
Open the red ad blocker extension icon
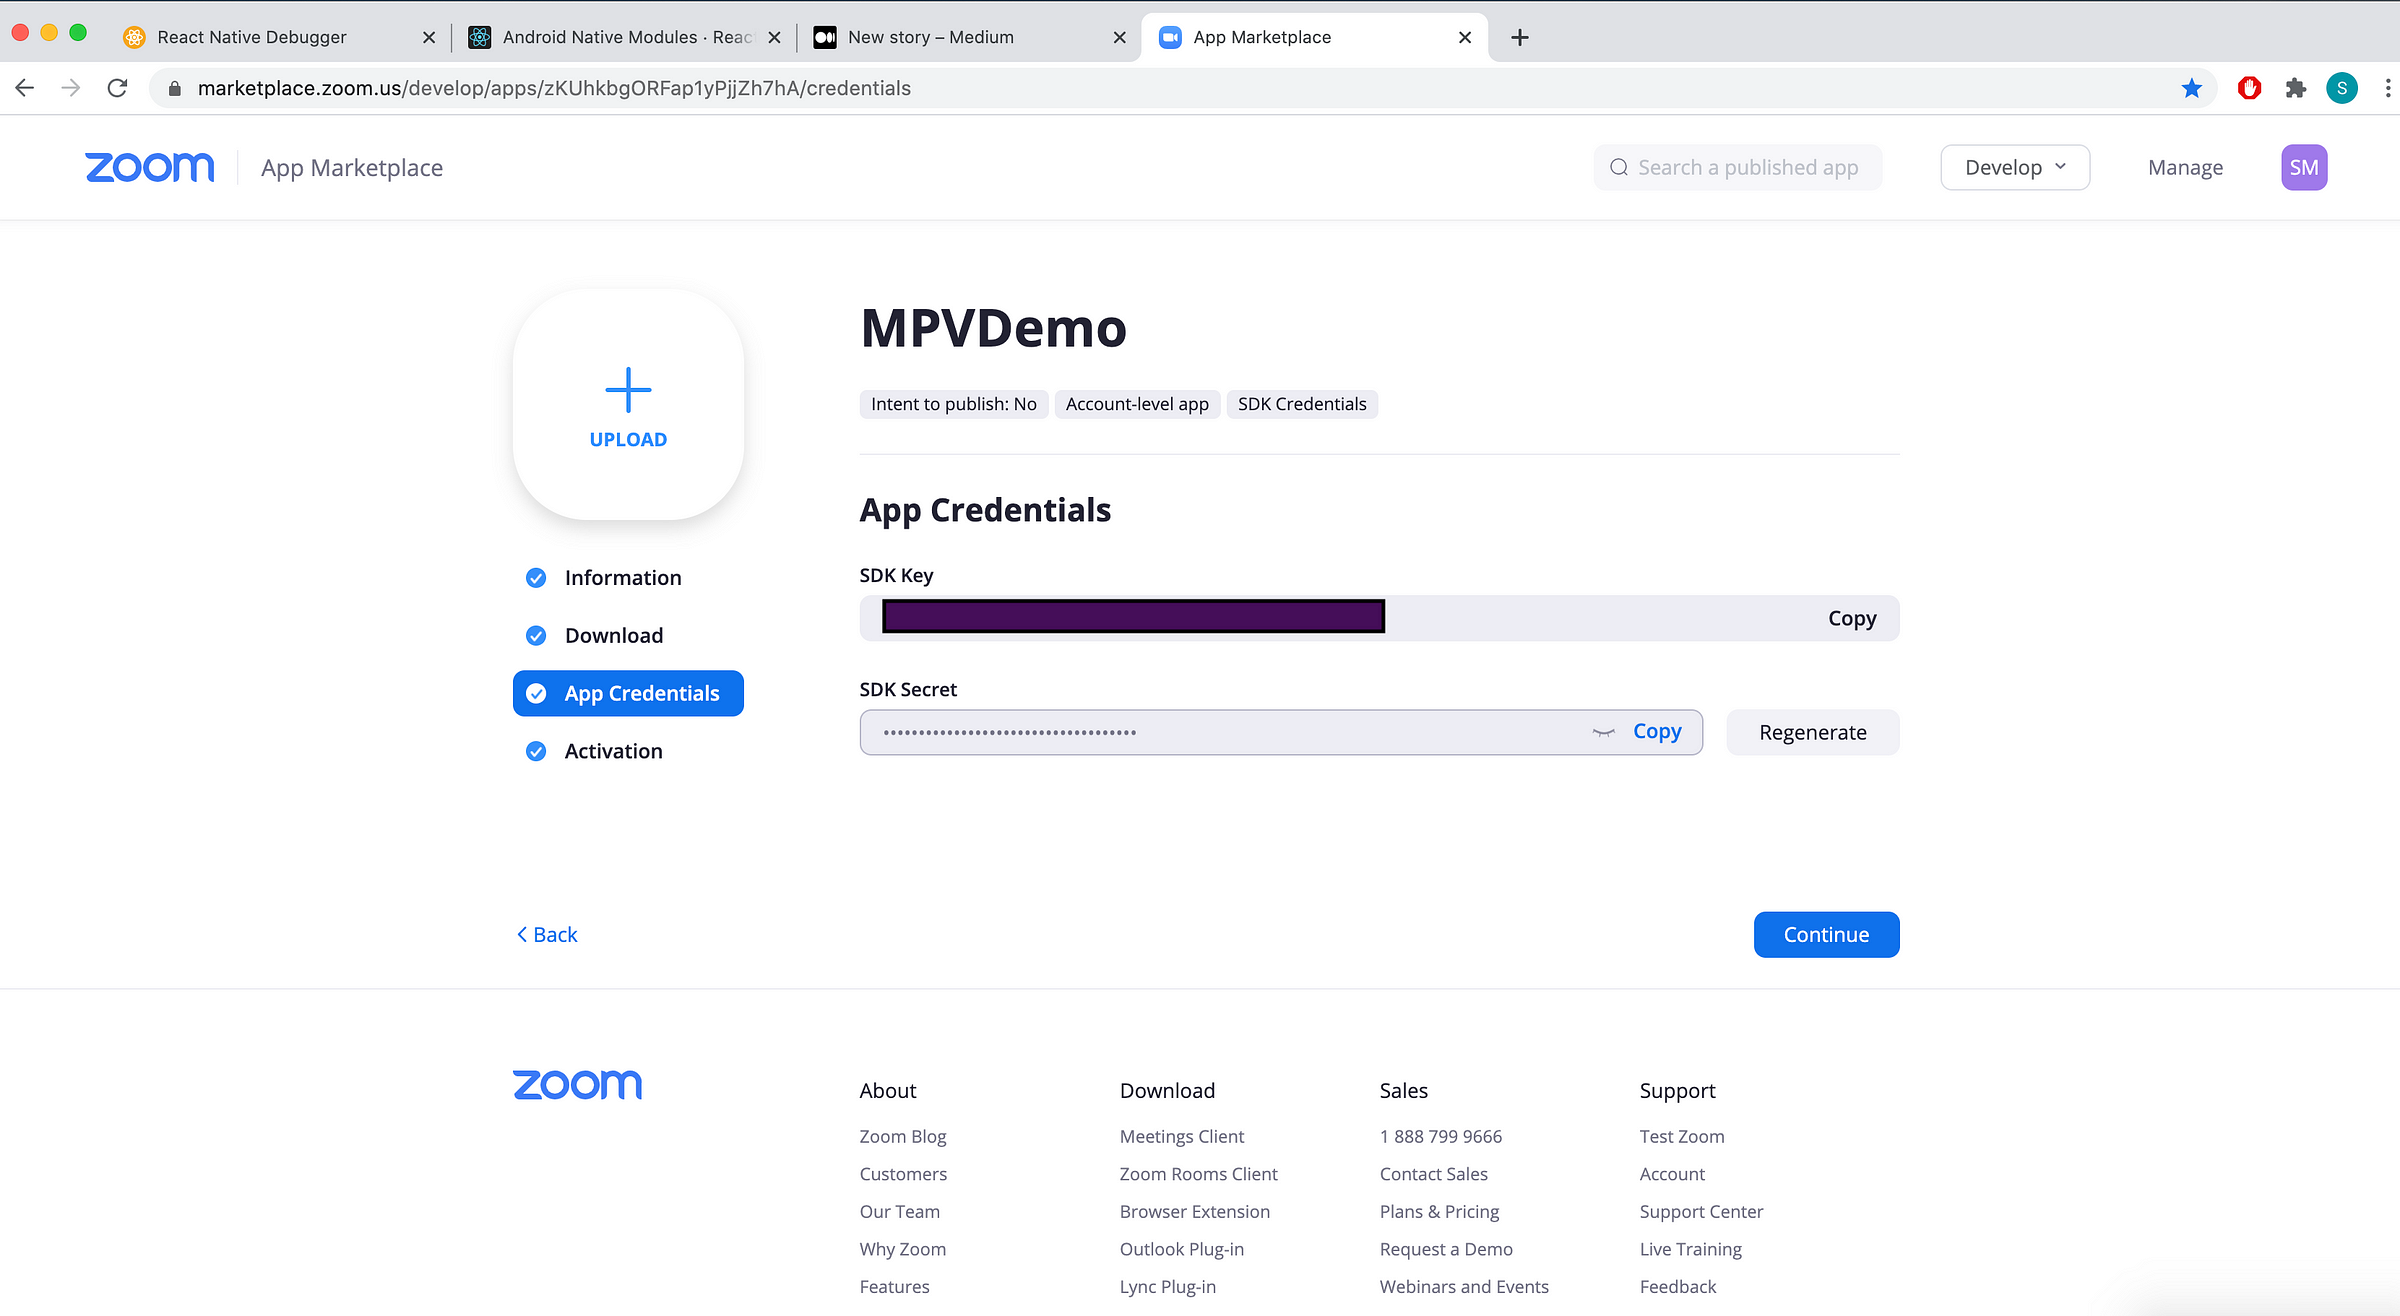[2250, 88]
